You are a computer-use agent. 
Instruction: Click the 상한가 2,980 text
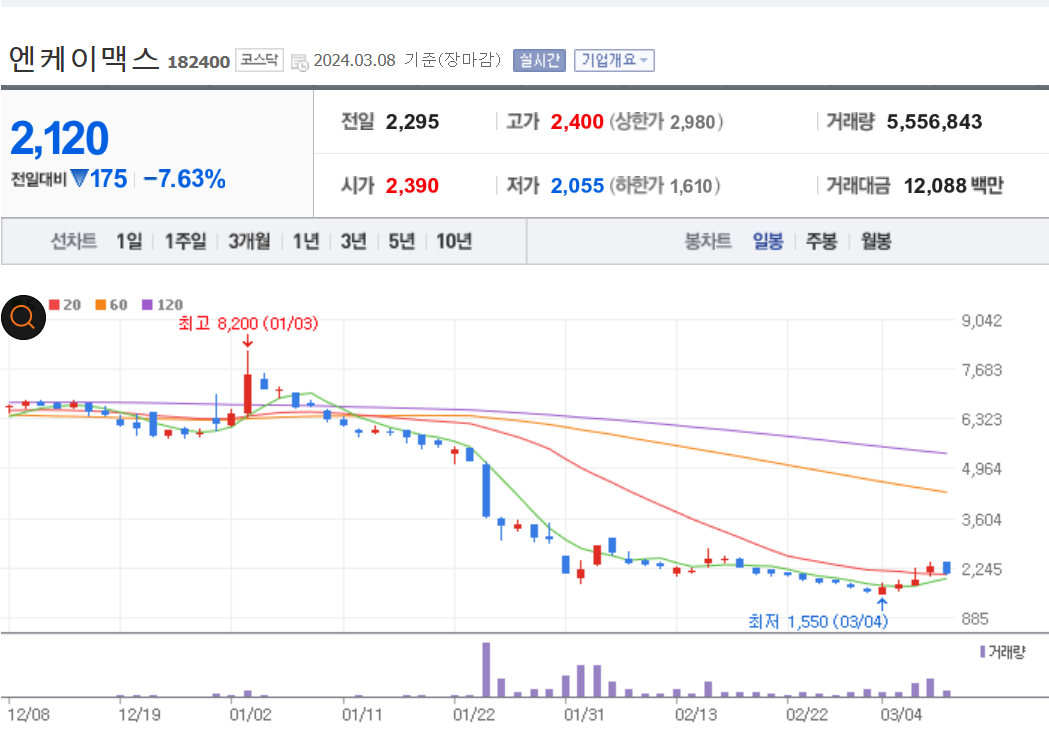pyautogui.click(x=666, y=122)
